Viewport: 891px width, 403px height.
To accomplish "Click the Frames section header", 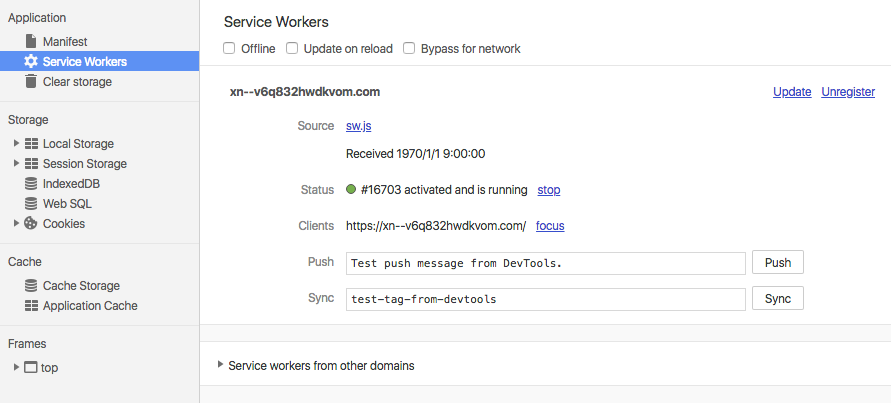I will (x=27, y=344).
